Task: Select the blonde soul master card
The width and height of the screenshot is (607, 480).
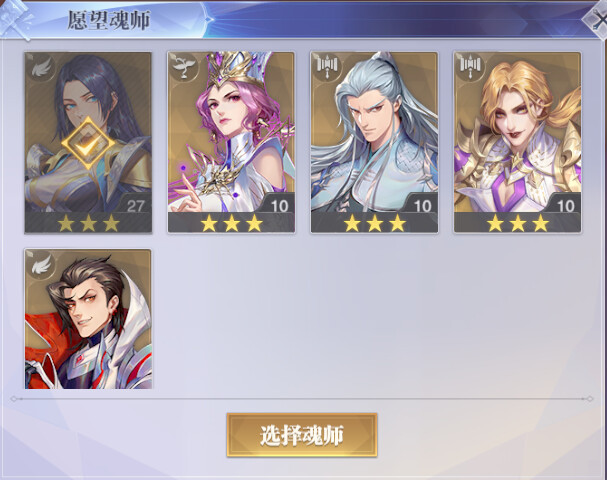Action: tap(518, 142)
